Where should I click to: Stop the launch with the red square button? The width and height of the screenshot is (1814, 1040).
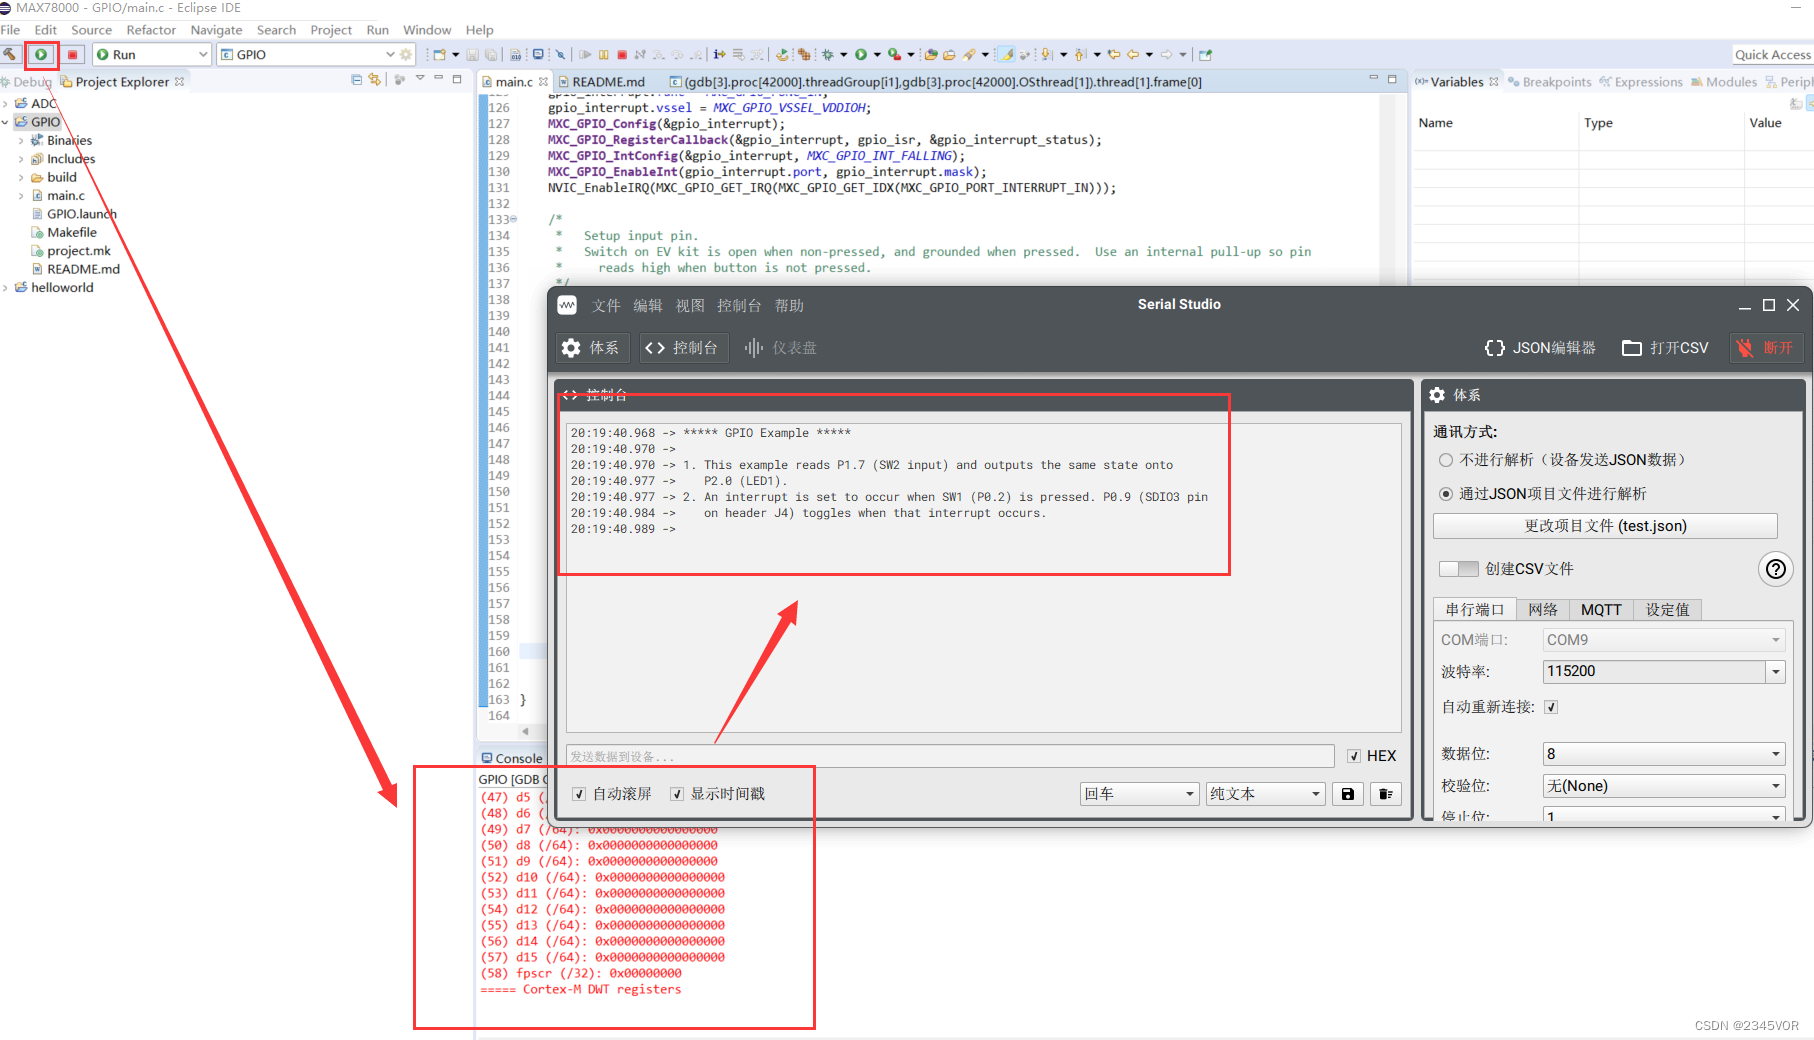(73, 54)
